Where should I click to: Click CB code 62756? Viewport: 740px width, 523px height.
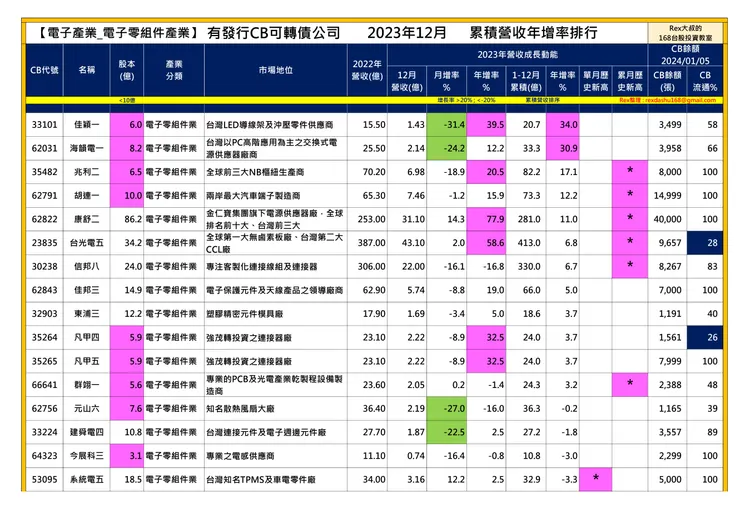[x=44, y=408]
